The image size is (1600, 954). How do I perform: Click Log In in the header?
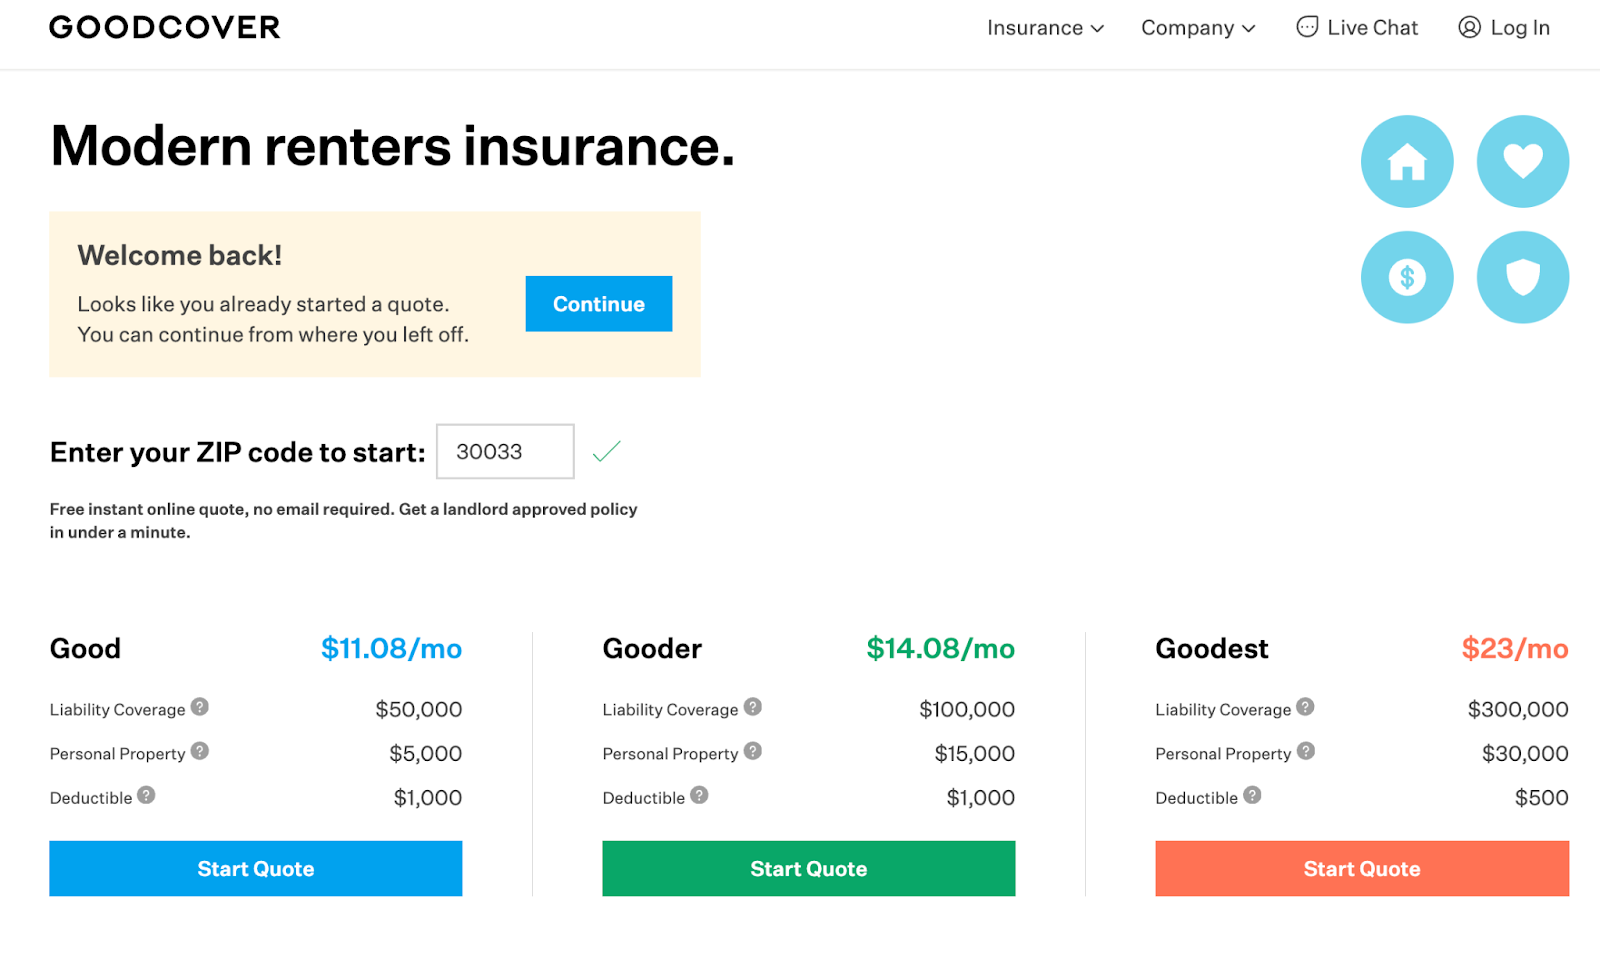click(x=1504, y=28)
